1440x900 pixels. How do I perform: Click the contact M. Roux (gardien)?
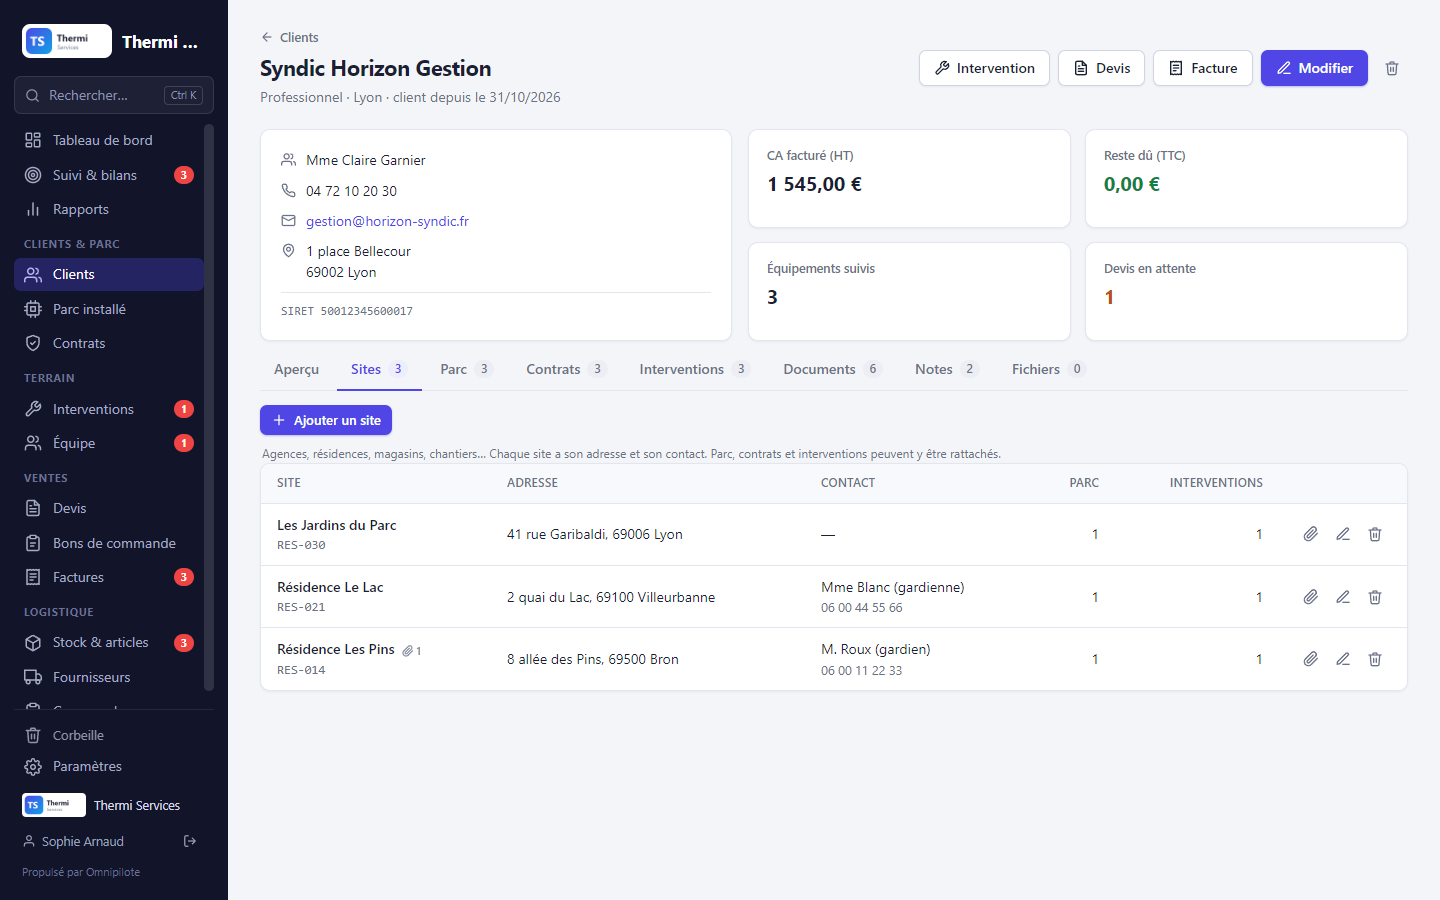(876, 649)
